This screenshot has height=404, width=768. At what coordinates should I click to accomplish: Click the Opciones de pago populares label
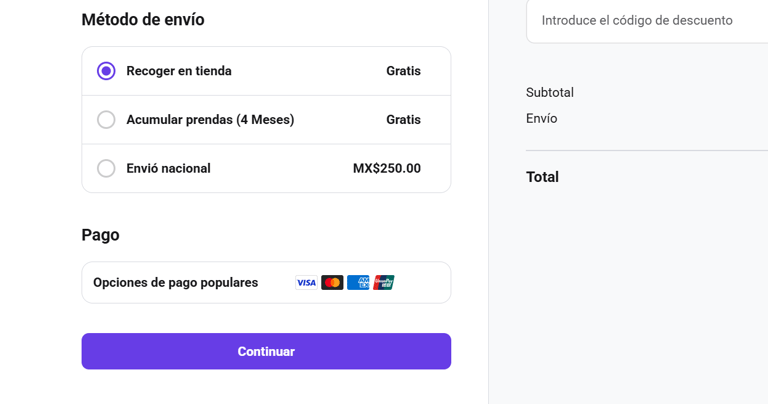(175, 283)
